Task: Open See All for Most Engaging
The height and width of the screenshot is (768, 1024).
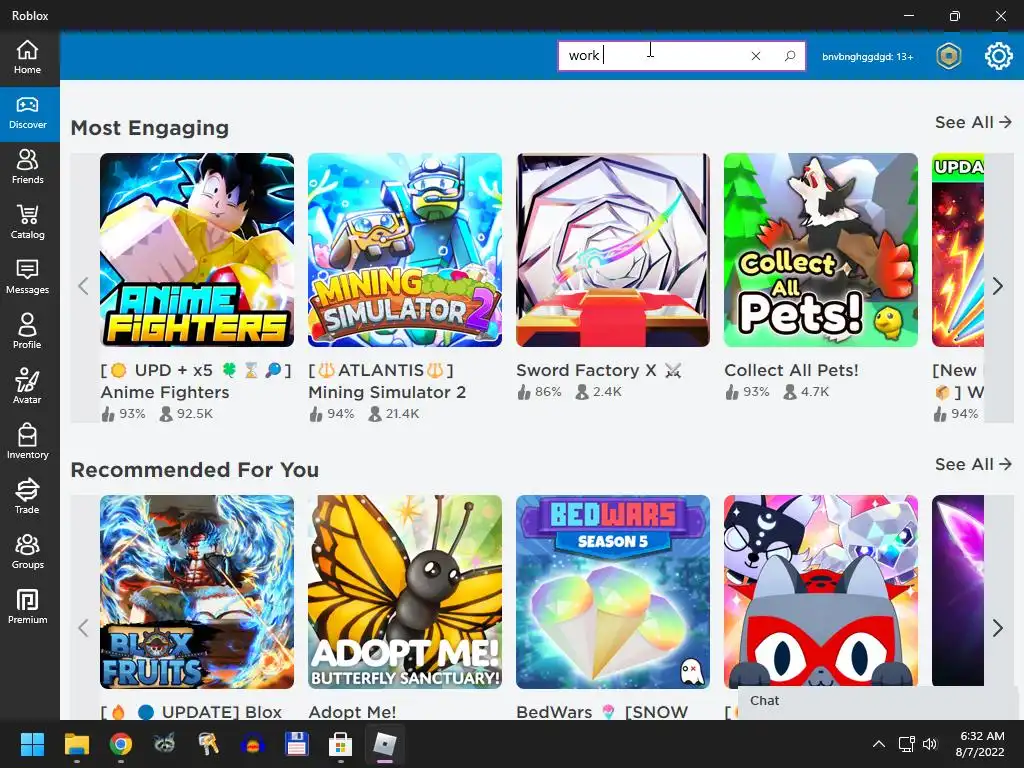Action: click(x=973, y=122)
